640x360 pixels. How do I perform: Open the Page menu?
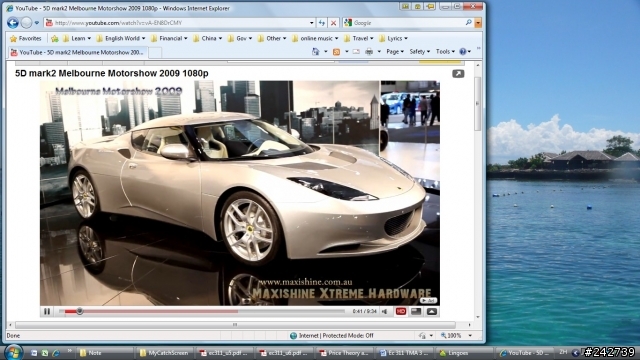tap(395, 51)
